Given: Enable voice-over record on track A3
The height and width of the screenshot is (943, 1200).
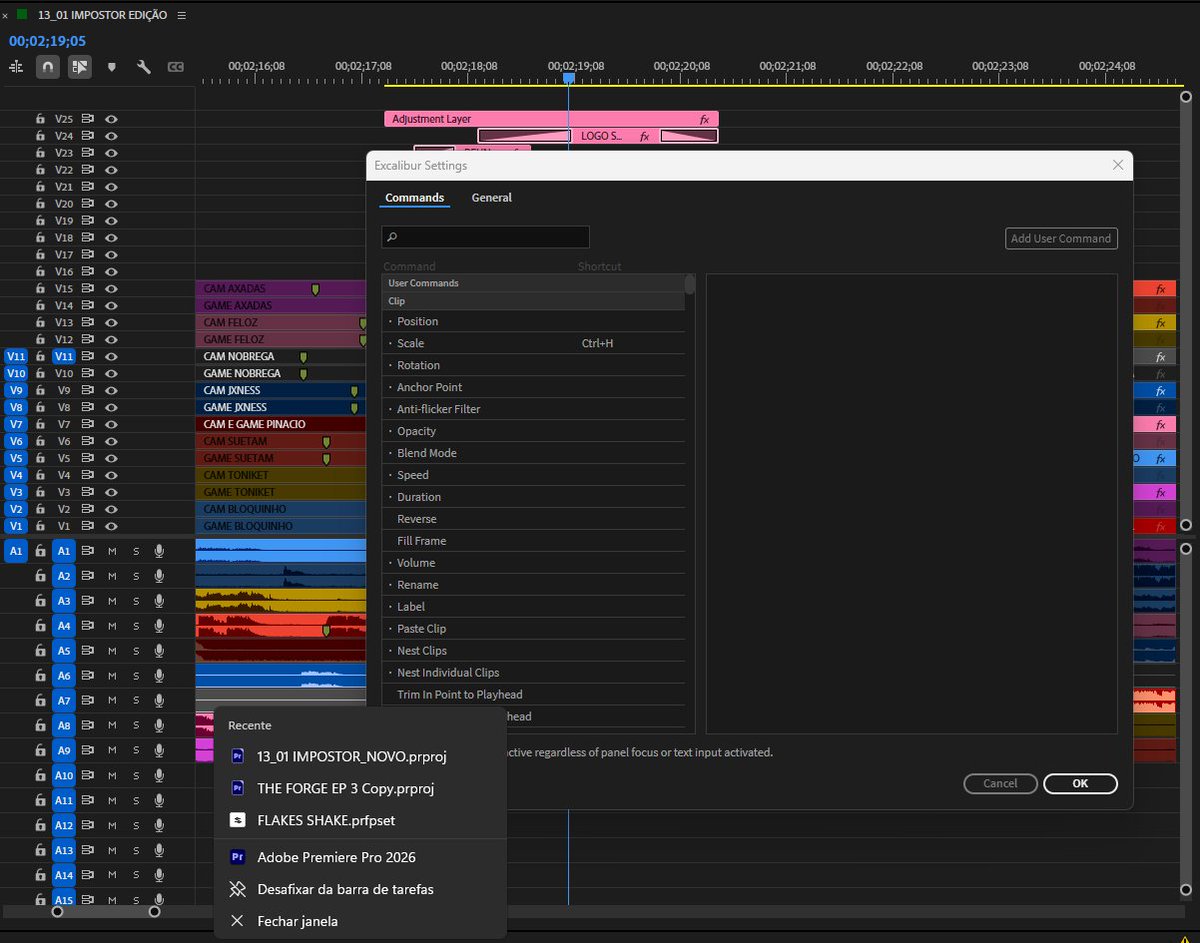Looking at the screenshot, I should click(159, 601).
